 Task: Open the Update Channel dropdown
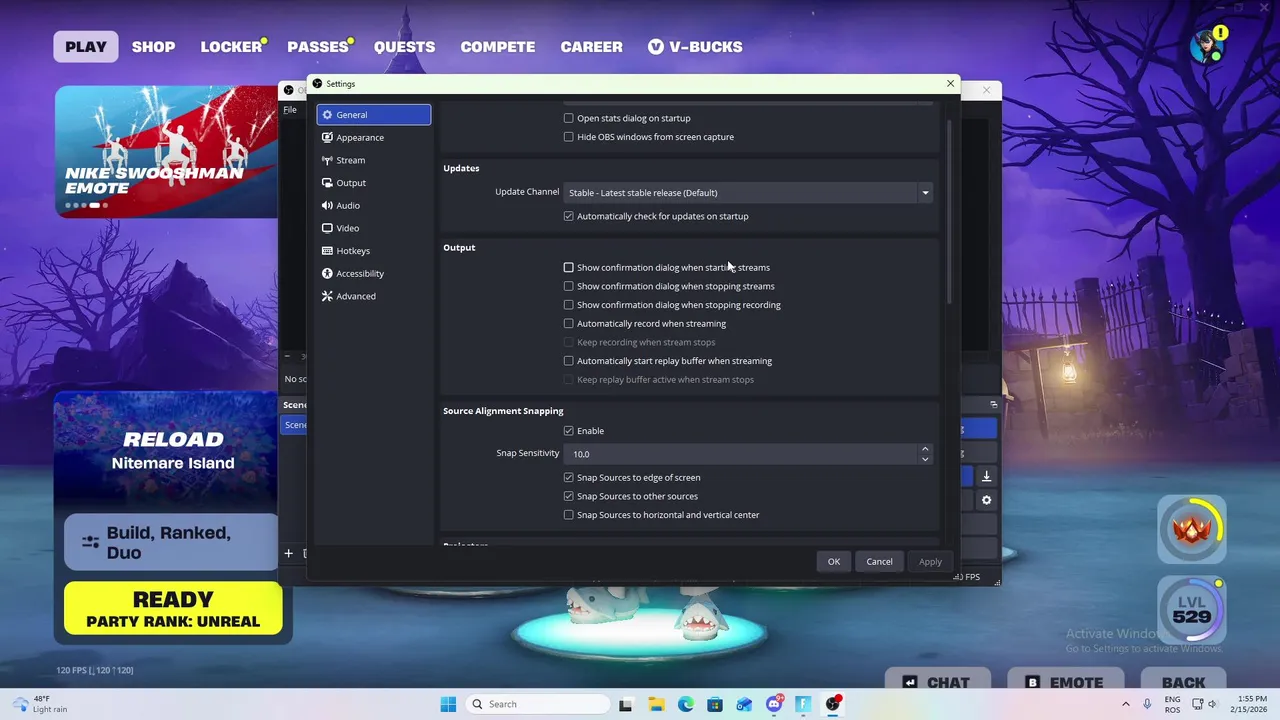pyautogui.click(x=748, y=193)
